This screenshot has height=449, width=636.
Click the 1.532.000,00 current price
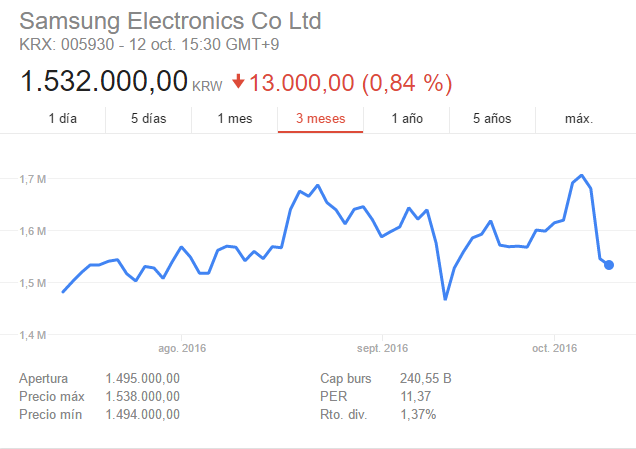pos(103,81)
